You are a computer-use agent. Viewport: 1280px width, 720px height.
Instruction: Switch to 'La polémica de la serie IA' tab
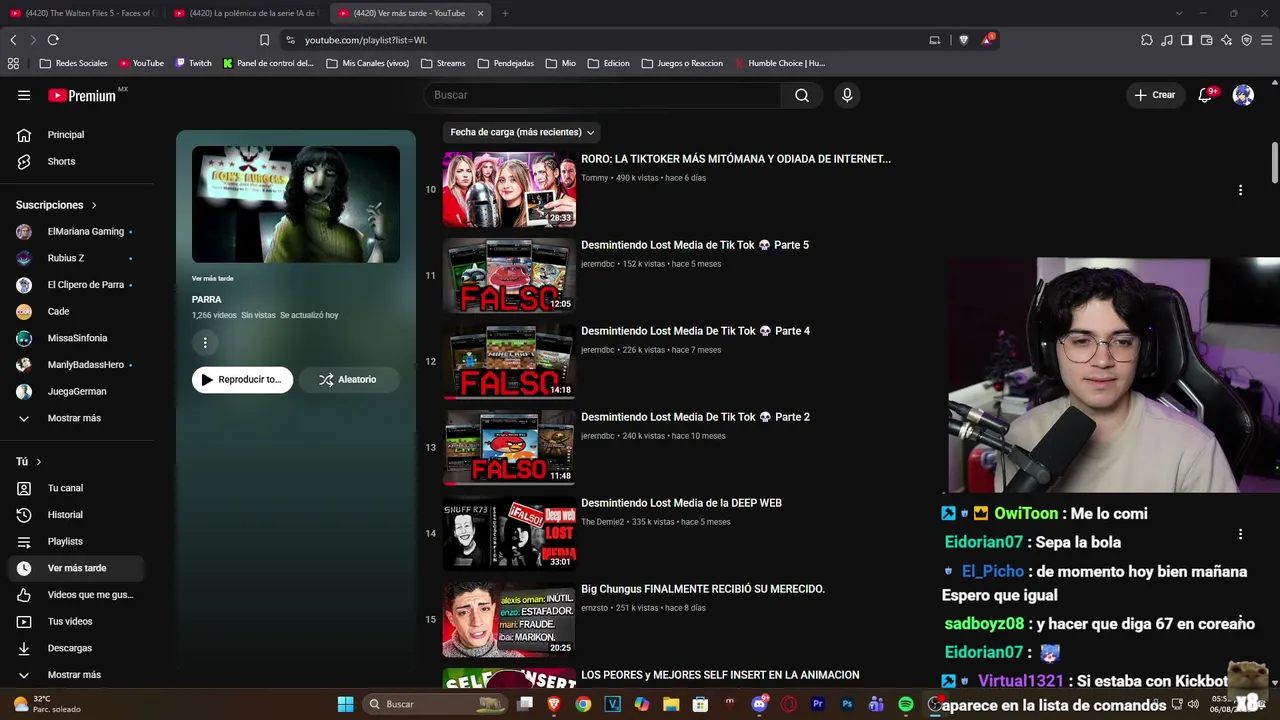[x=246, y=13]
